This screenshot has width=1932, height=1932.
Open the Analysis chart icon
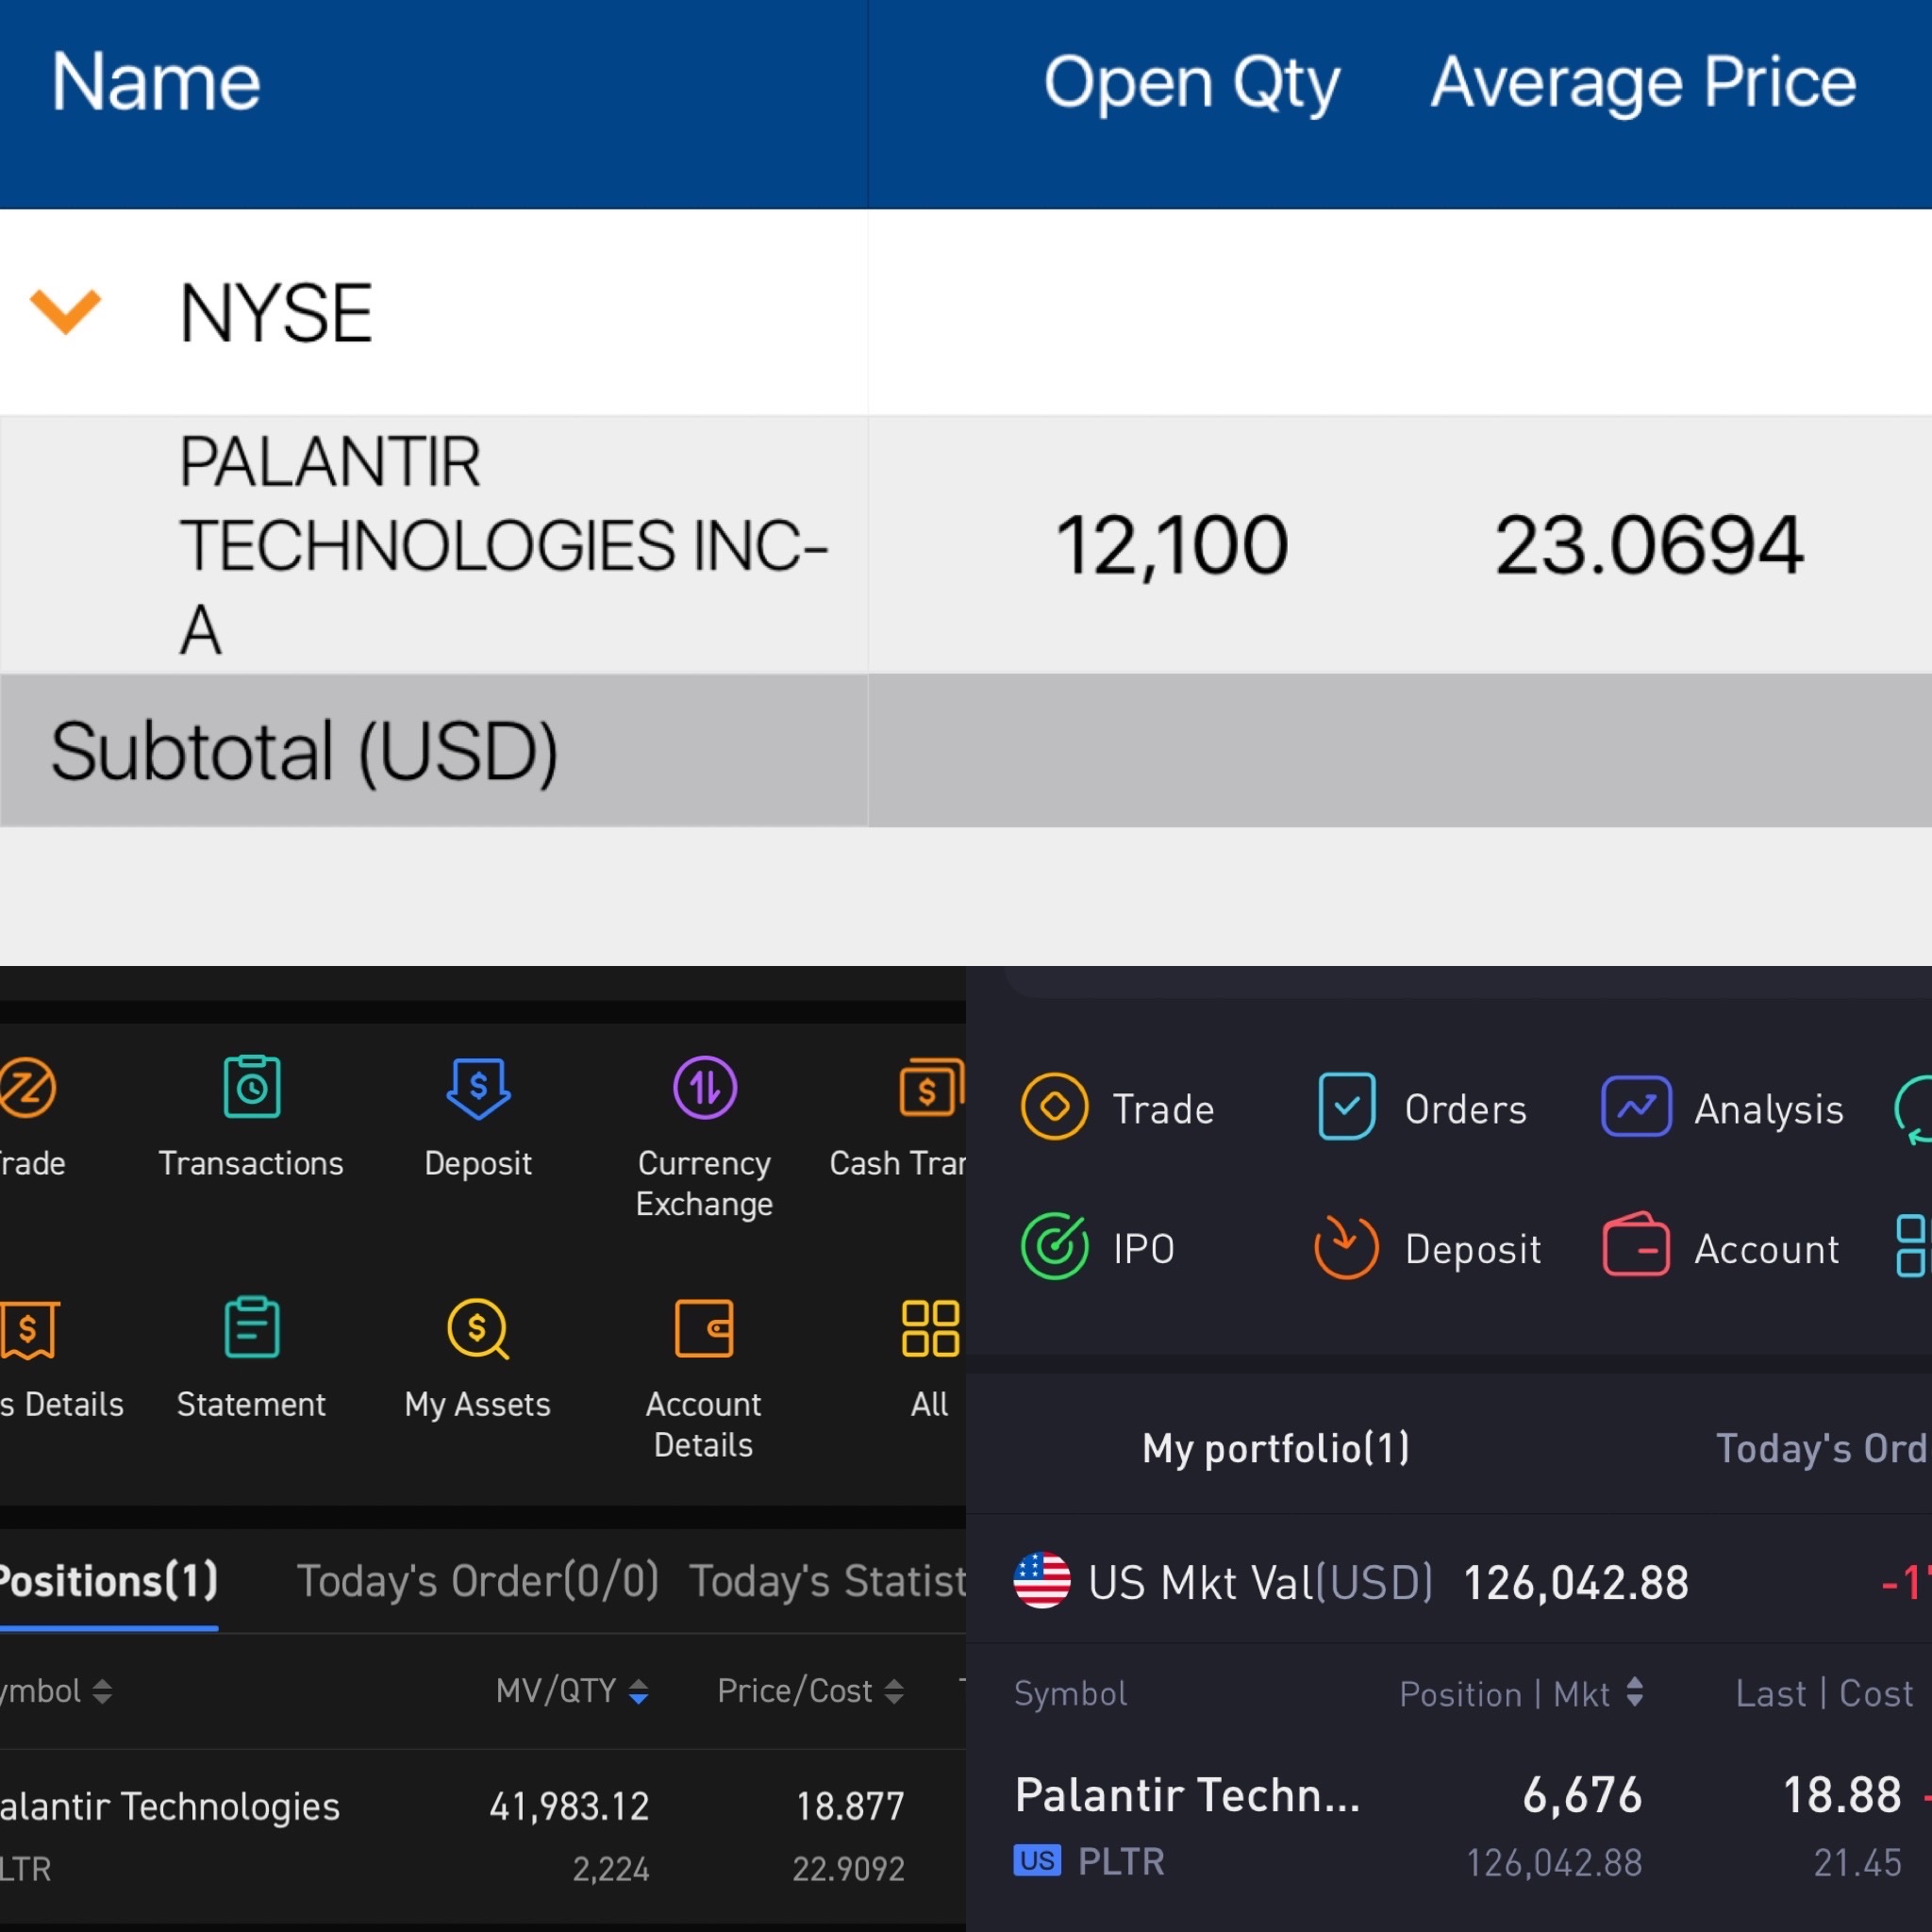point(1636,1106)
